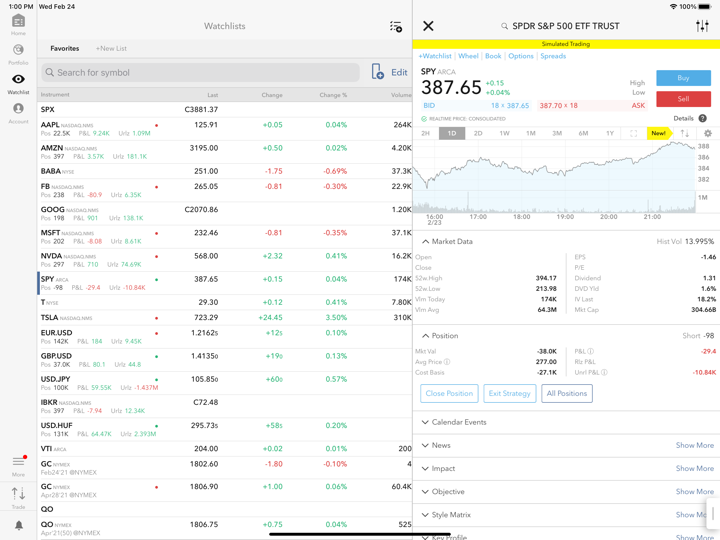Open the Home tab in sidebar
This screenshot has width=720, height=540.
pyautogui.click(x=18, y=24)
